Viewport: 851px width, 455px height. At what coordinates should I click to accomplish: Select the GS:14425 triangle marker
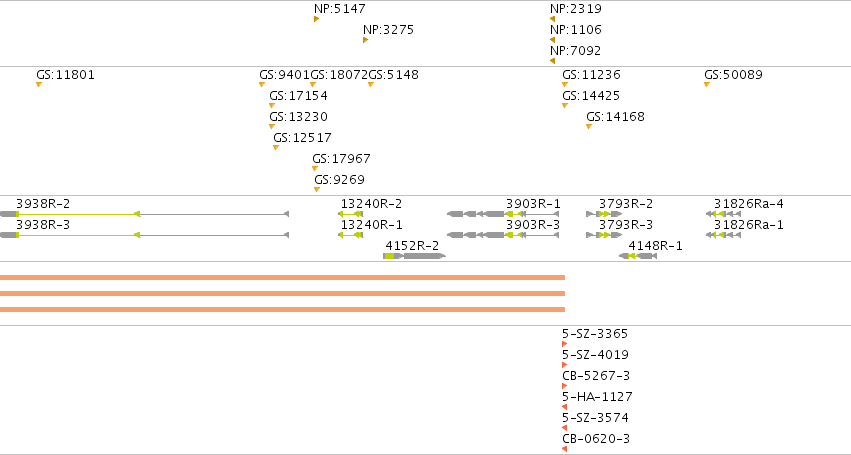point(565,106)
